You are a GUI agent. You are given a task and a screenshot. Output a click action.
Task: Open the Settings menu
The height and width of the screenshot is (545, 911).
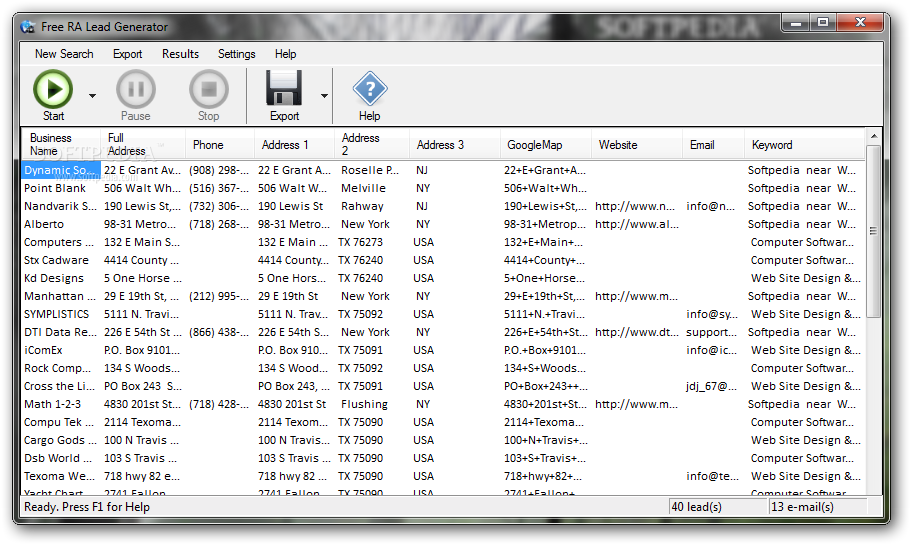[x=236, y=54]
